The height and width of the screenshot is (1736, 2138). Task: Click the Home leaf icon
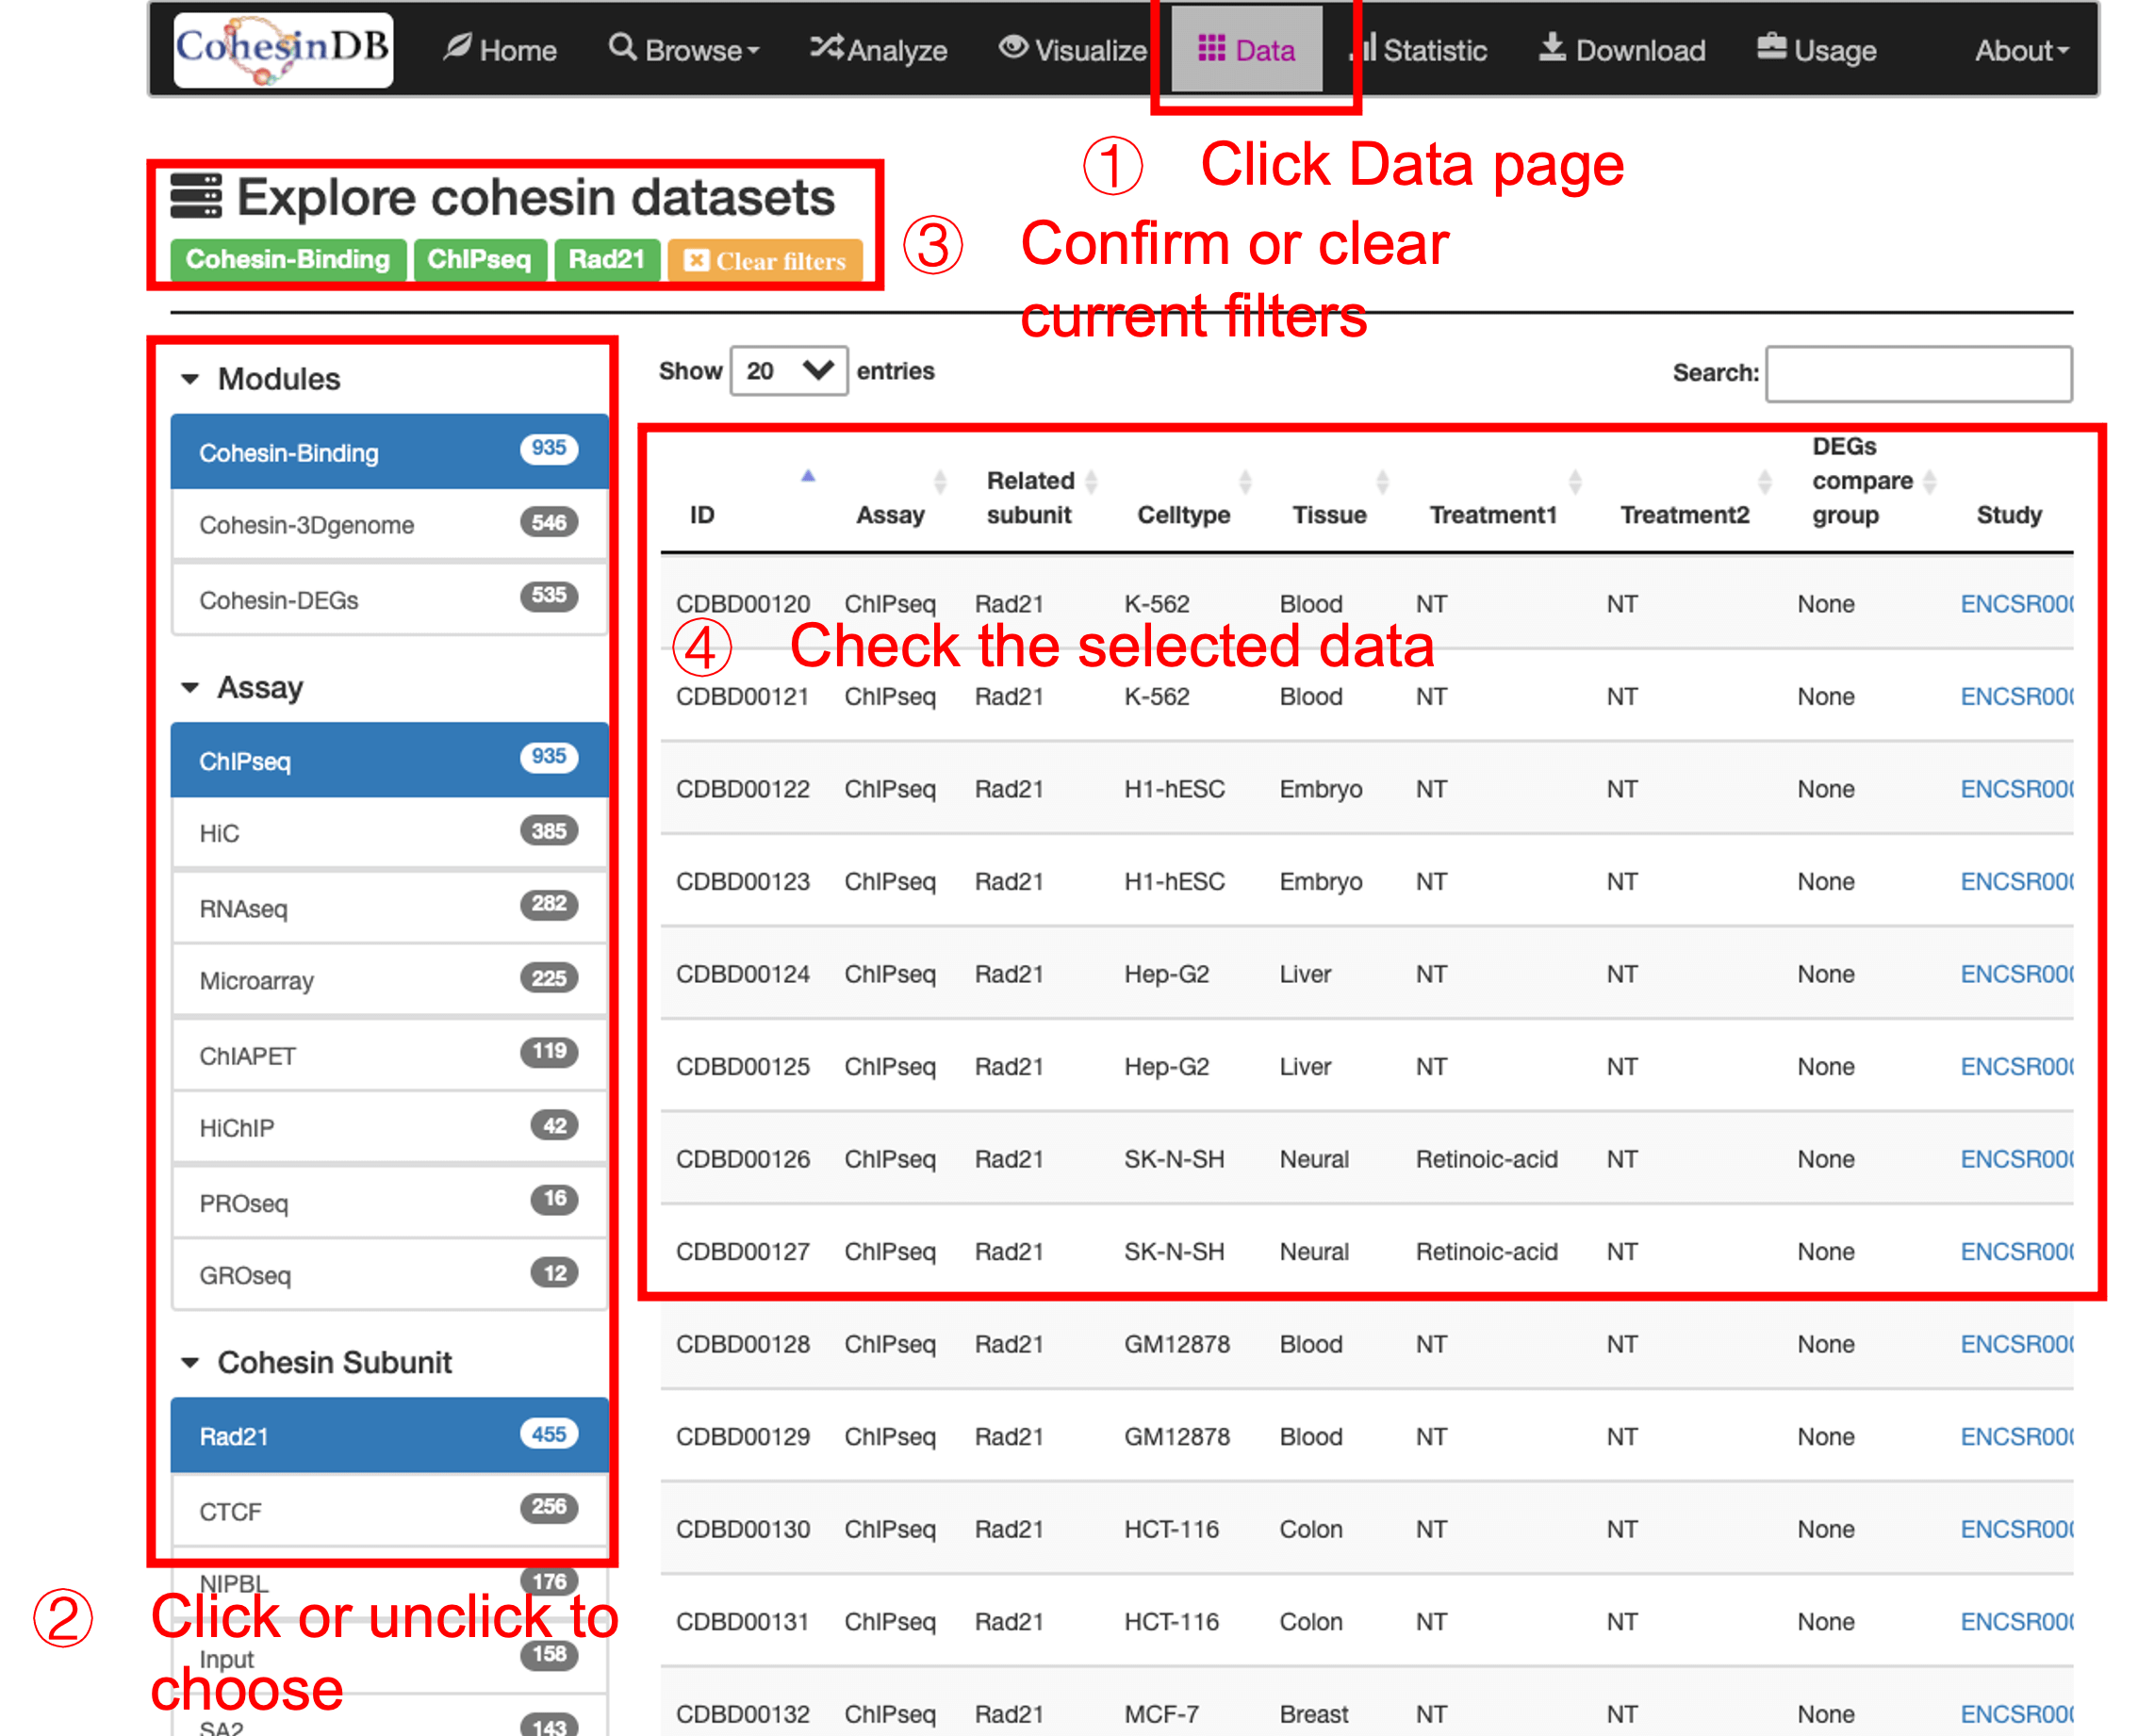tap(458, 47)
